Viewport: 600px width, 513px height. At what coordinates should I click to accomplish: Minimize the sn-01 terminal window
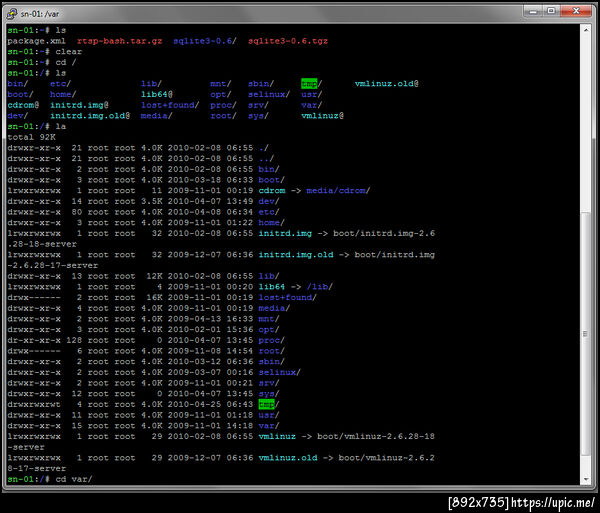tap(533, 11)
